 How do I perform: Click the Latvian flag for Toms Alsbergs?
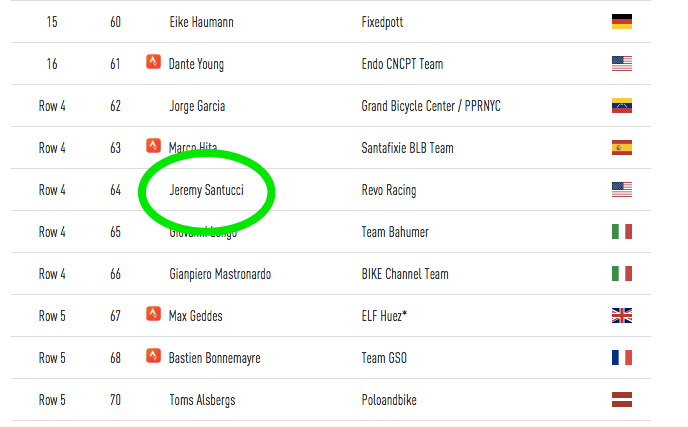coord(622,399)
